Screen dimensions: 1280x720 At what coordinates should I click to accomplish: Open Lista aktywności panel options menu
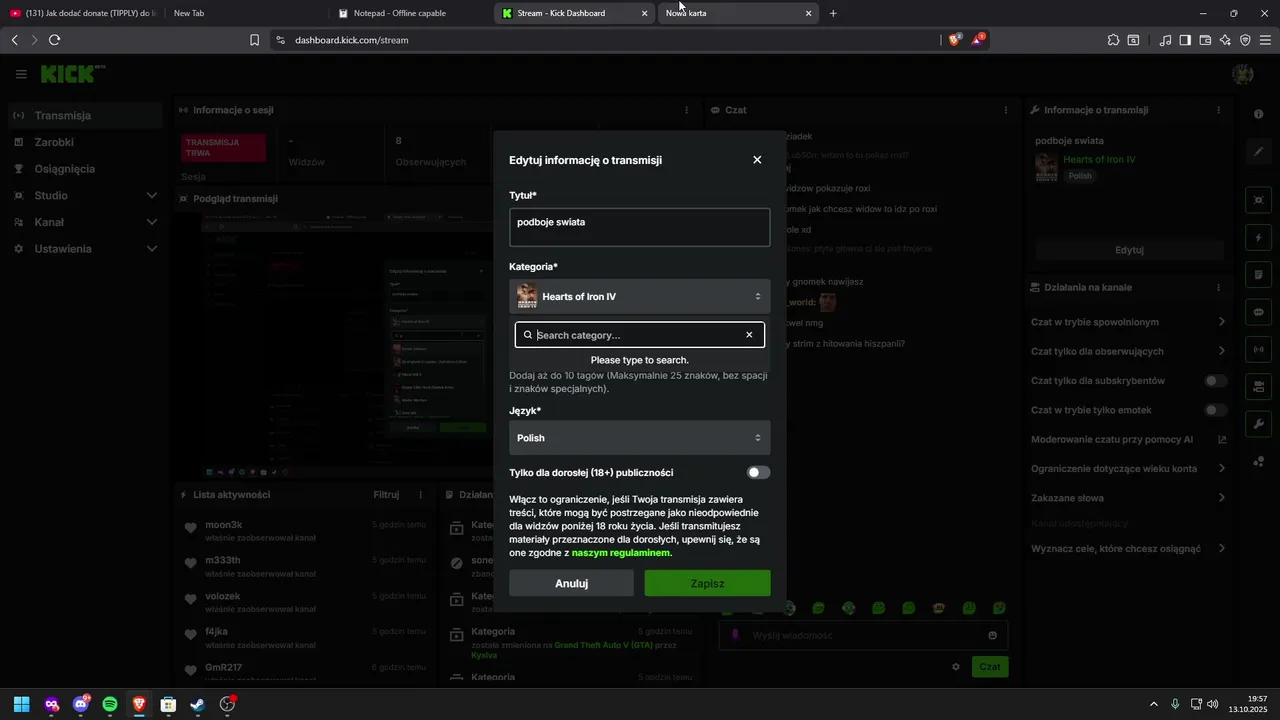click(x=421, y=495)
